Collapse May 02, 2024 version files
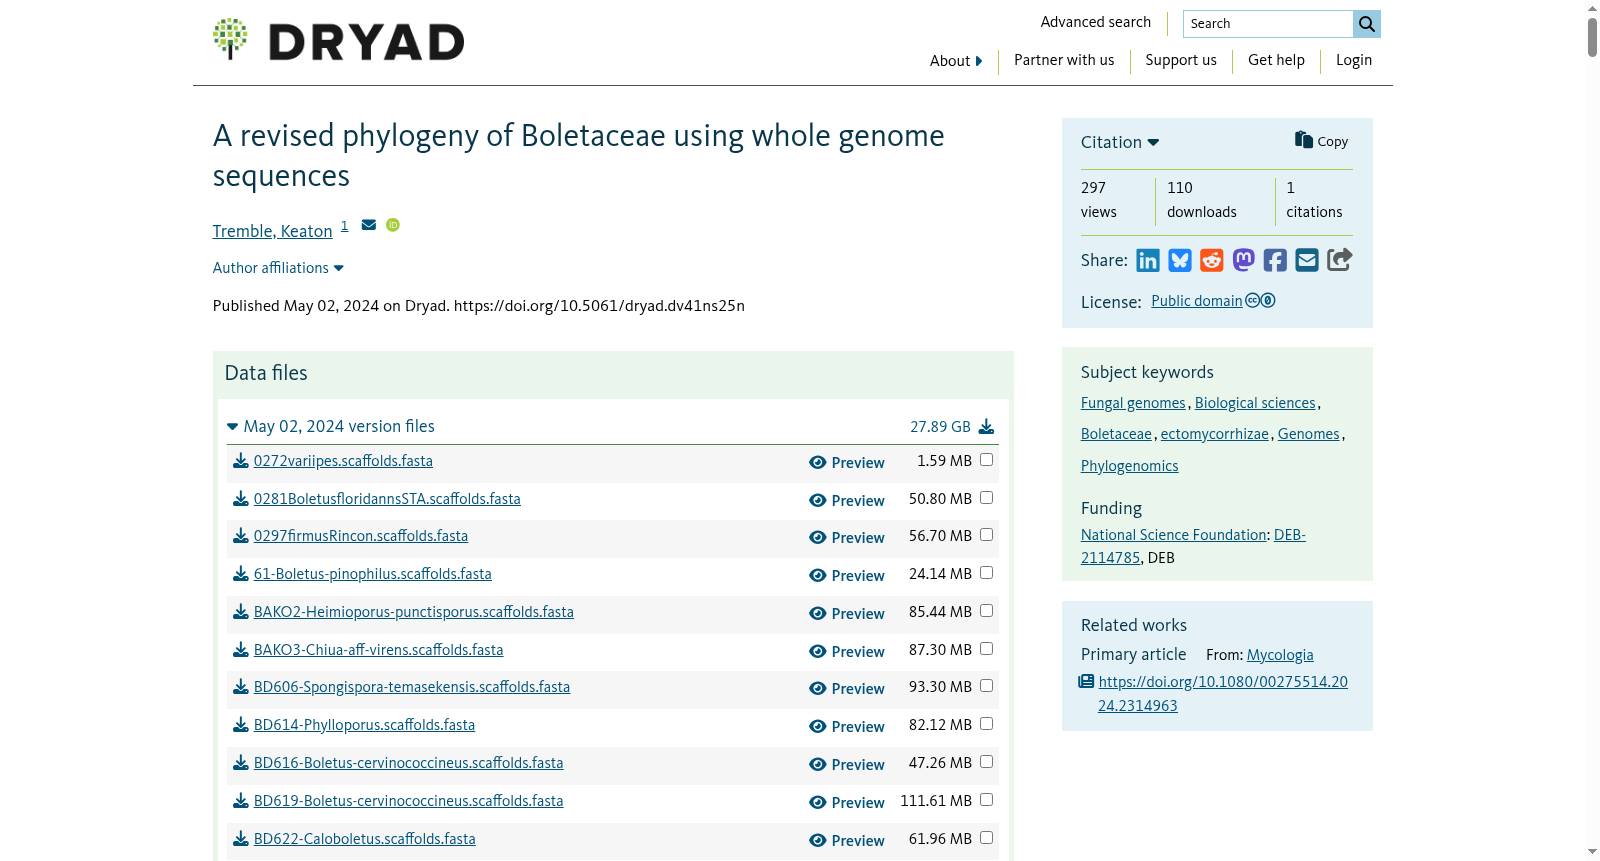Viewport: 1600px width, 861px height. 331,427
